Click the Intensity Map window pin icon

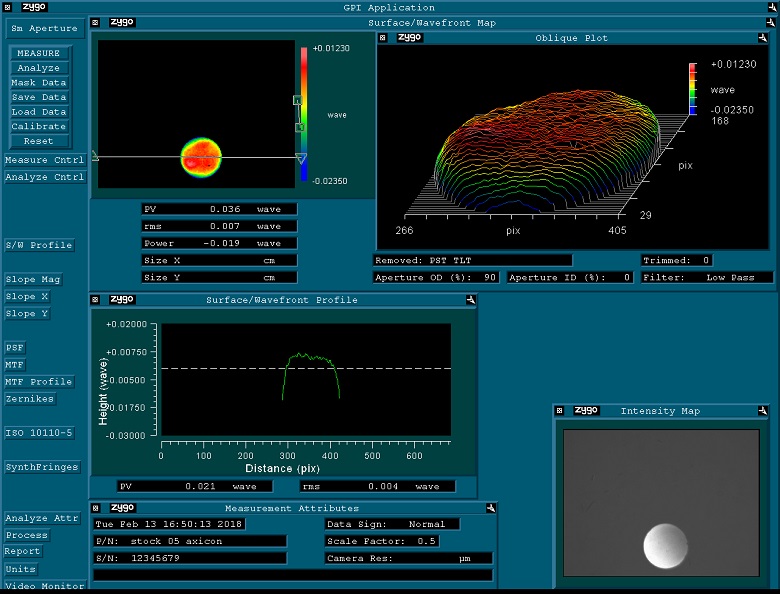click(763, 411)
